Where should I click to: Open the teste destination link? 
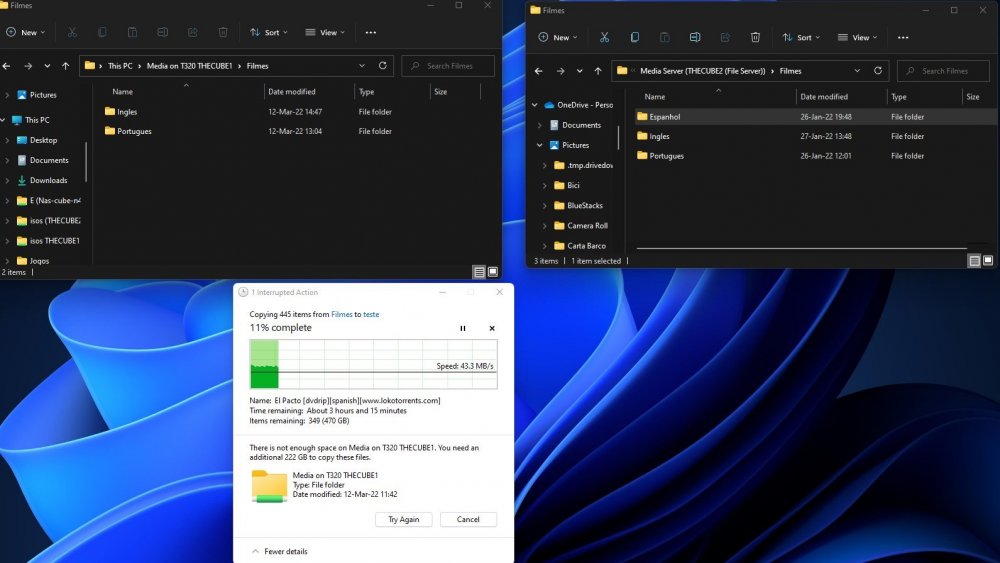[371, 314]
